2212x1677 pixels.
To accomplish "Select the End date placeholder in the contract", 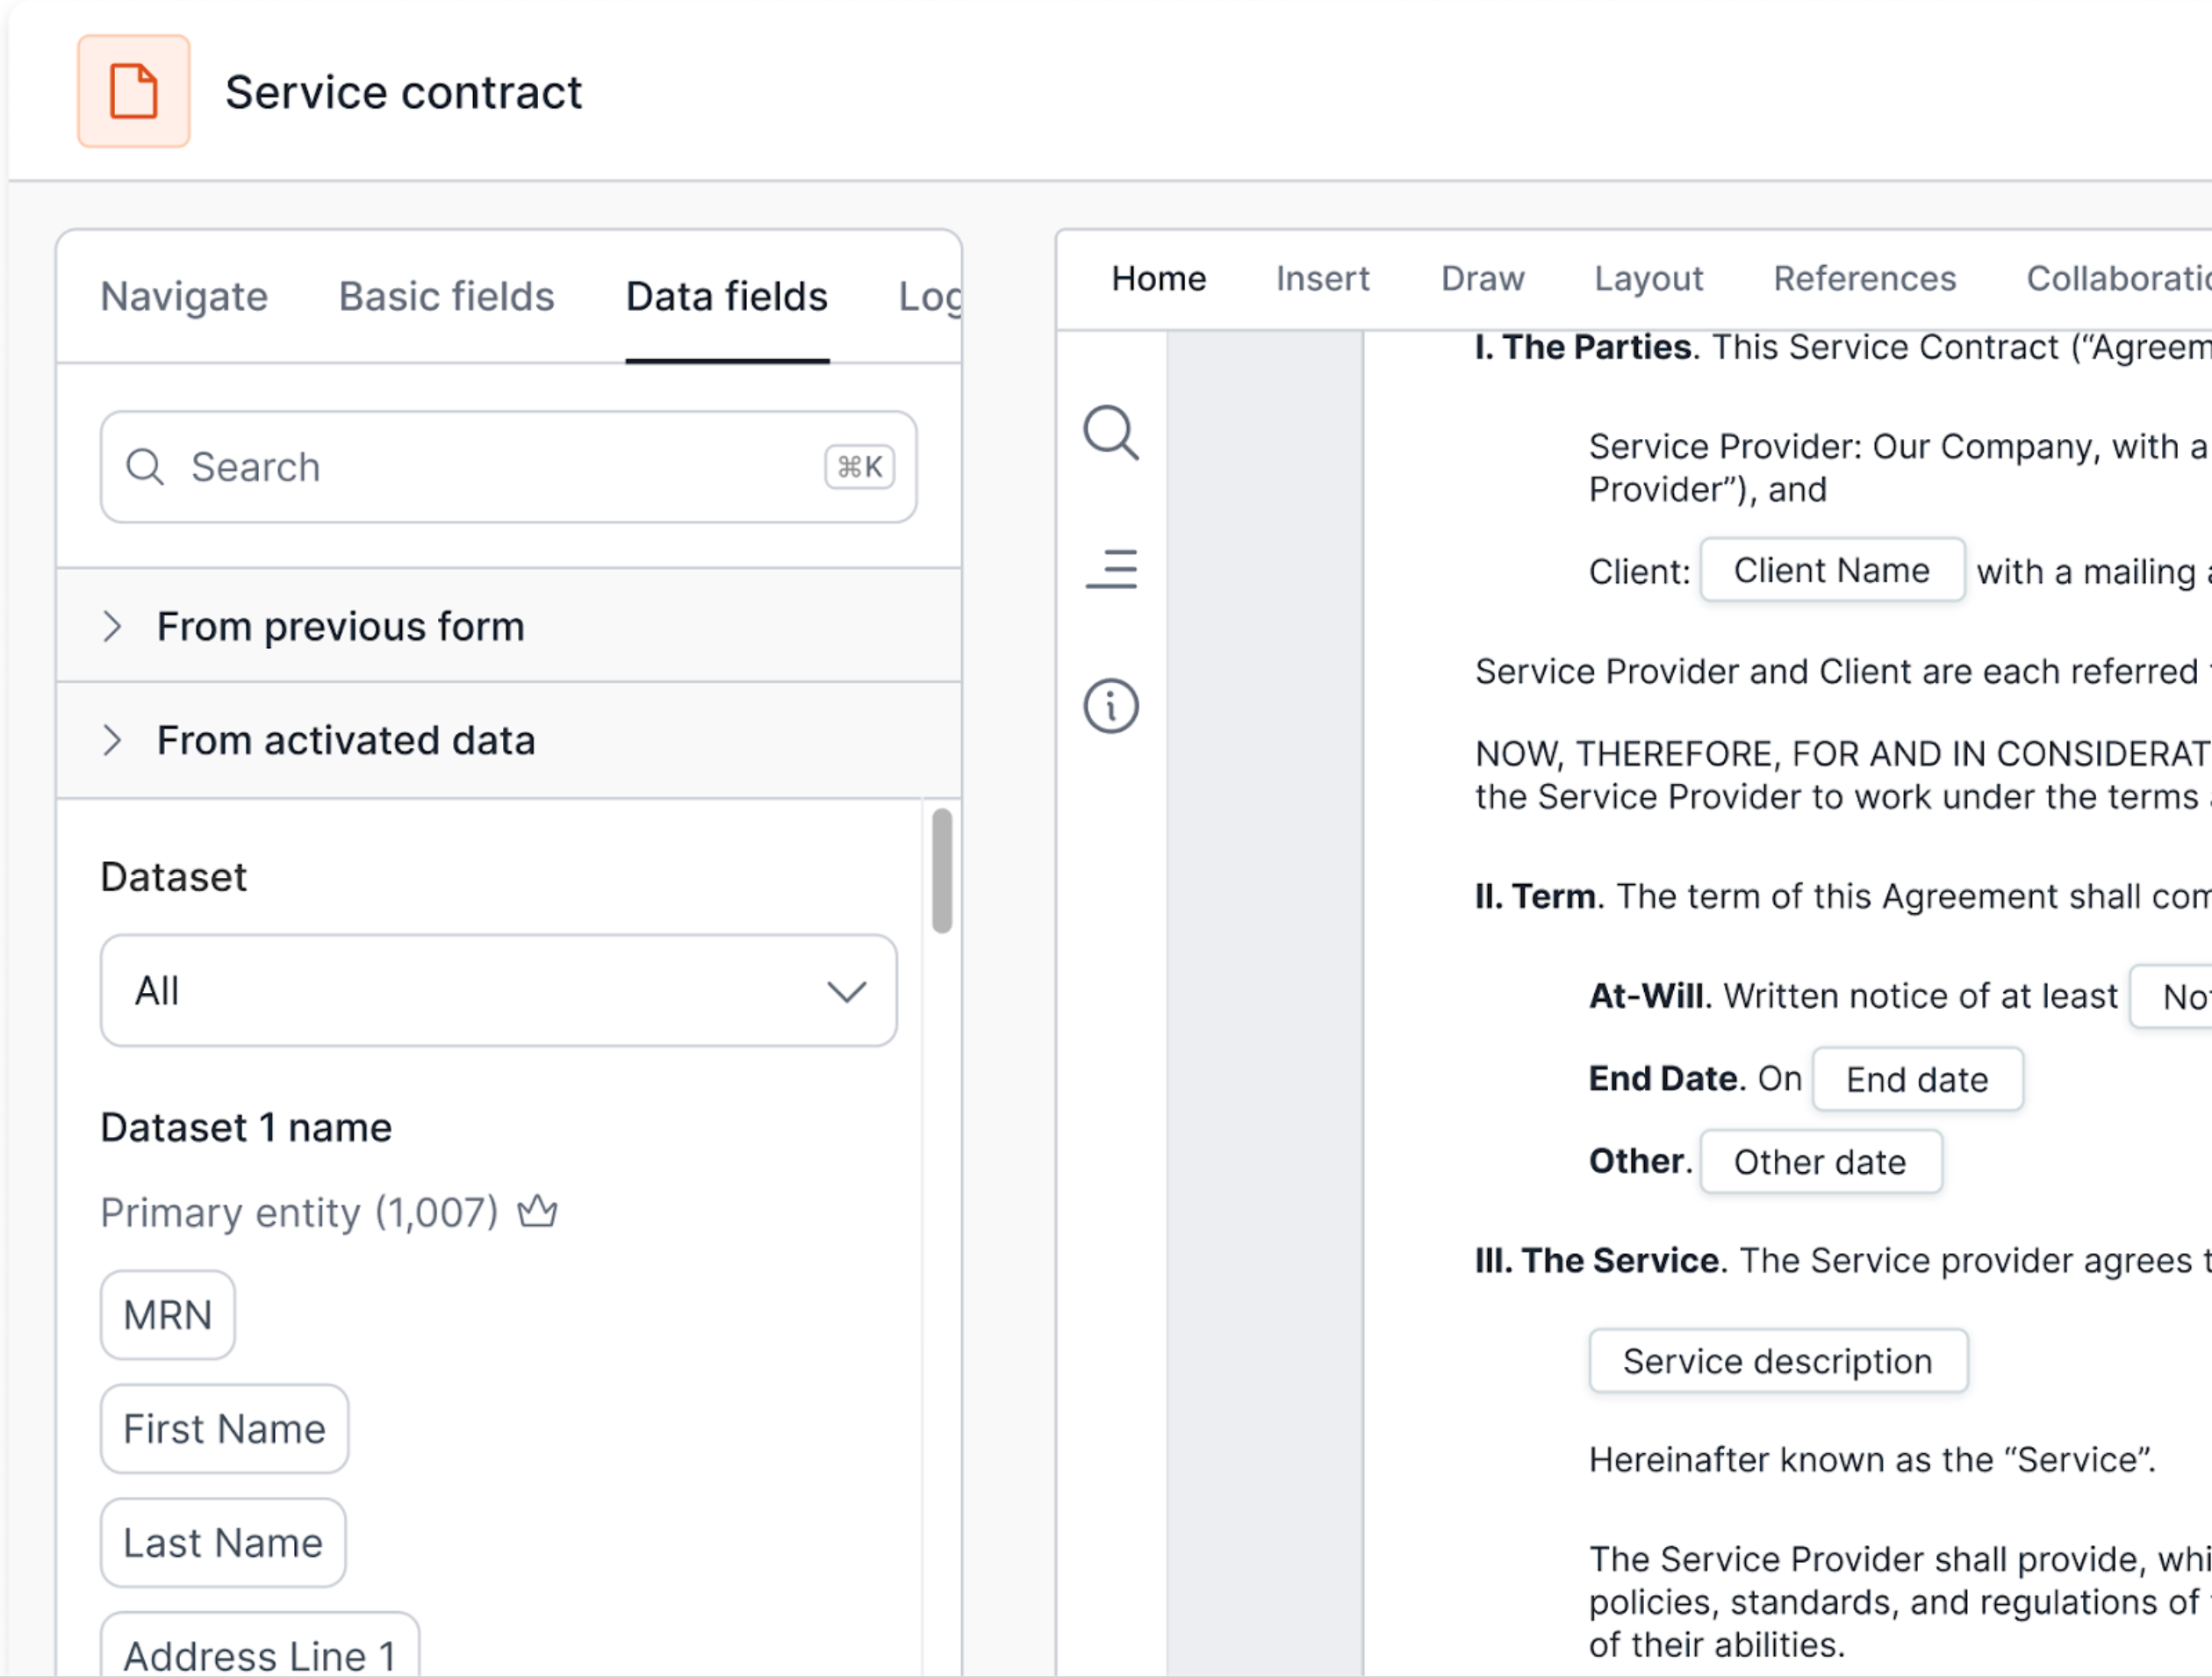I will [x=1917, y=1079].
